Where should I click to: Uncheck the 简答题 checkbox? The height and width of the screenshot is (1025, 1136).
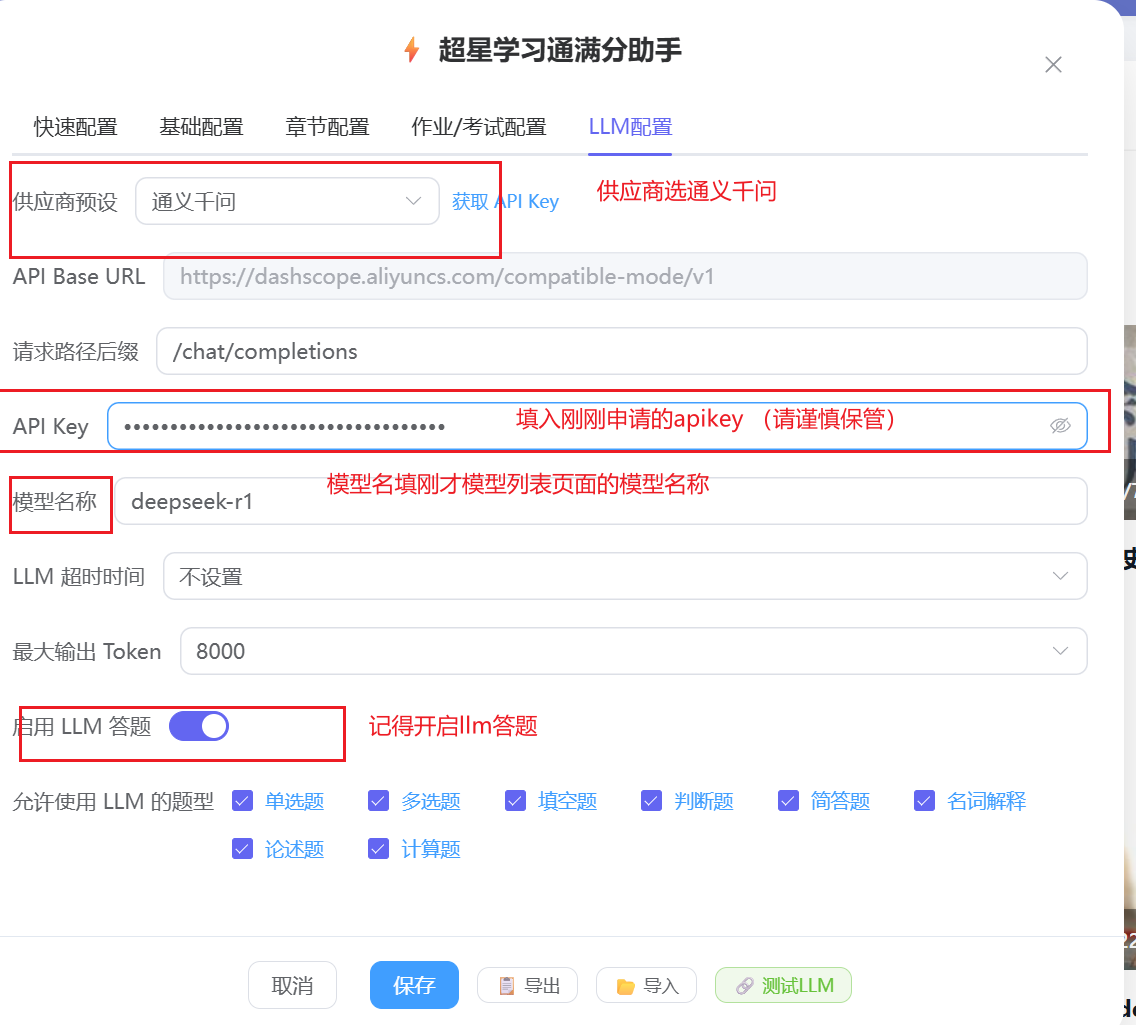(788, 801)
